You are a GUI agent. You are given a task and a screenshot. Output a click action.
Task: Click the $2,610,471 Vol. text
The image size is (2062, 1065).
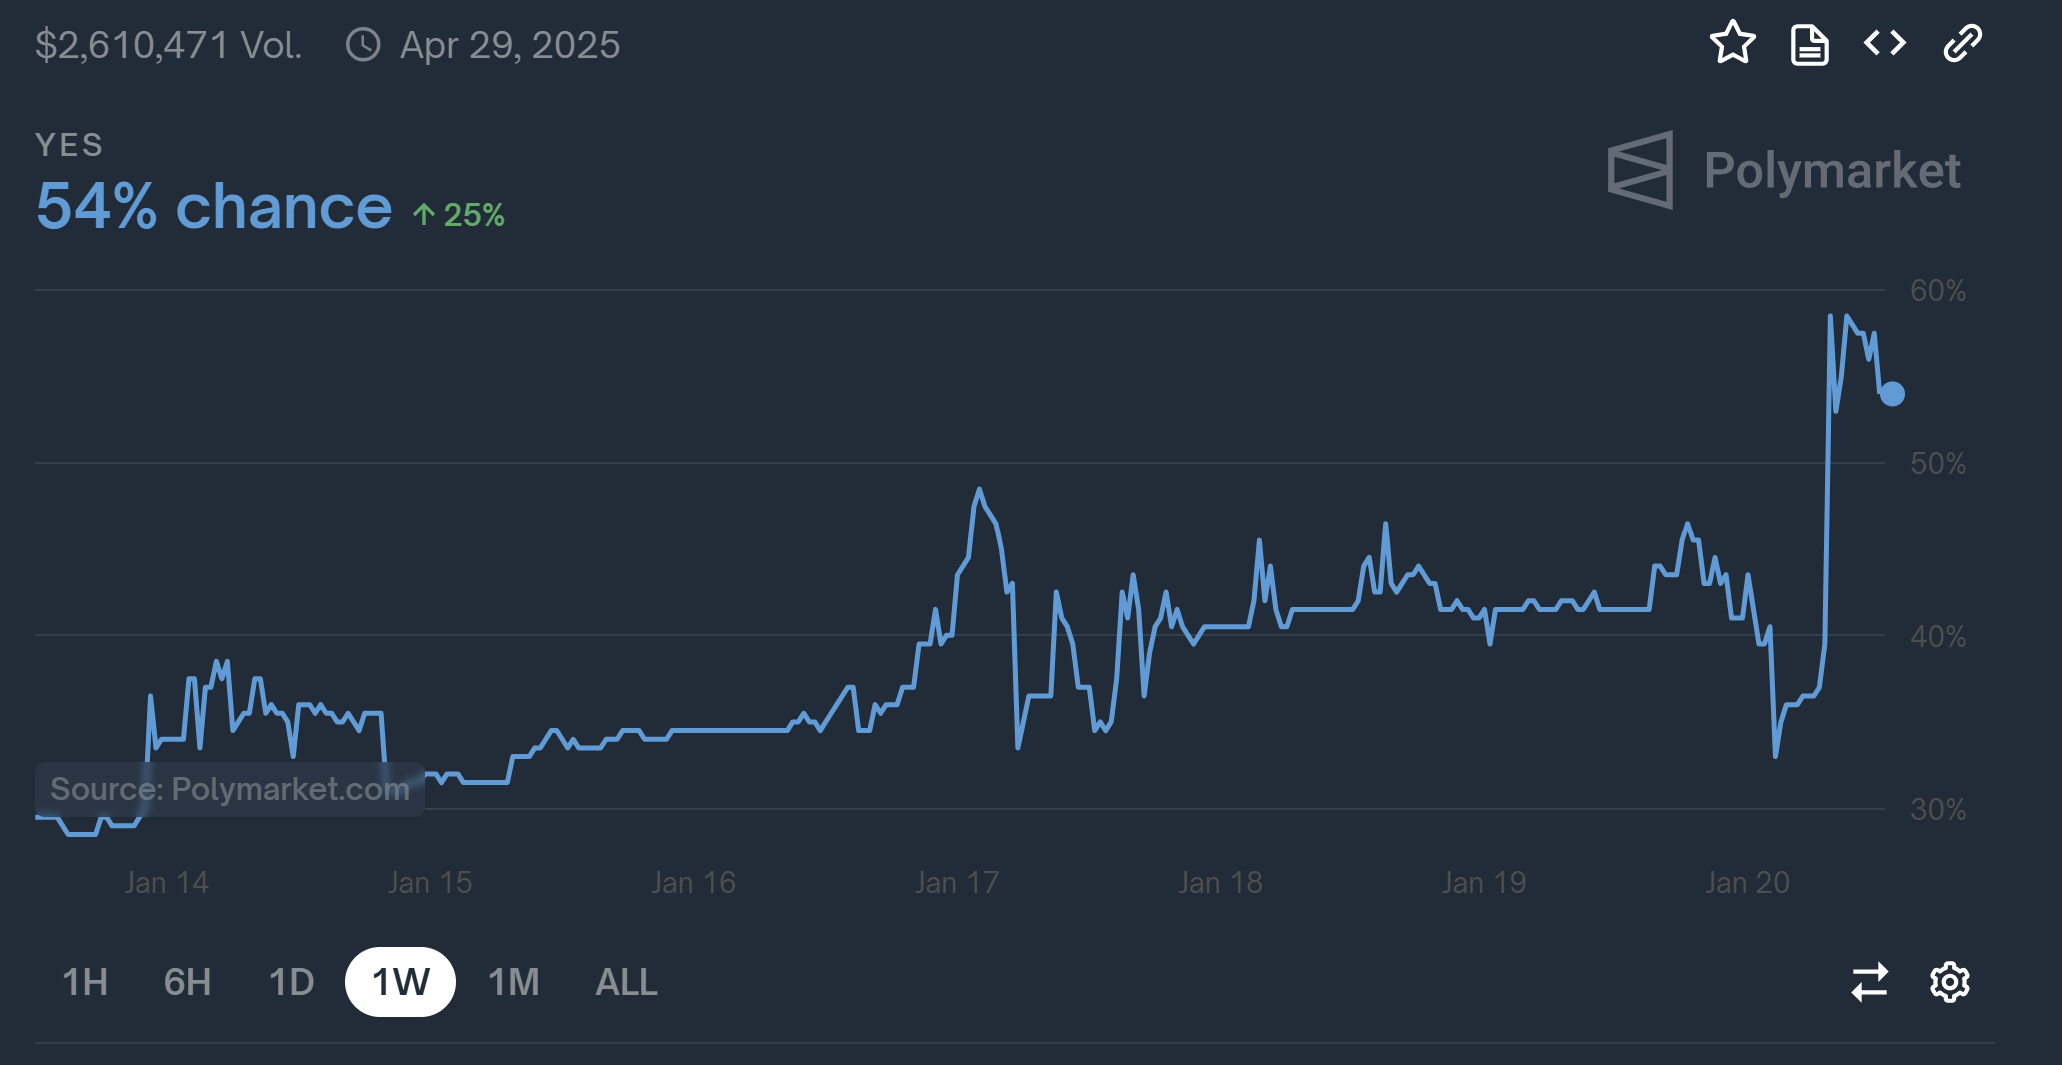coord(168,45)
